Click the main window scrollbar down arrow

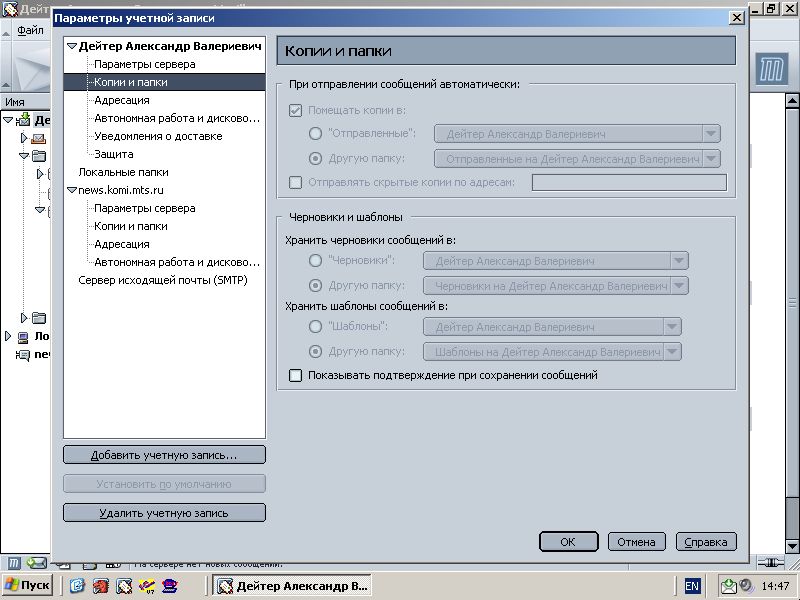click(x=792, y=546)
